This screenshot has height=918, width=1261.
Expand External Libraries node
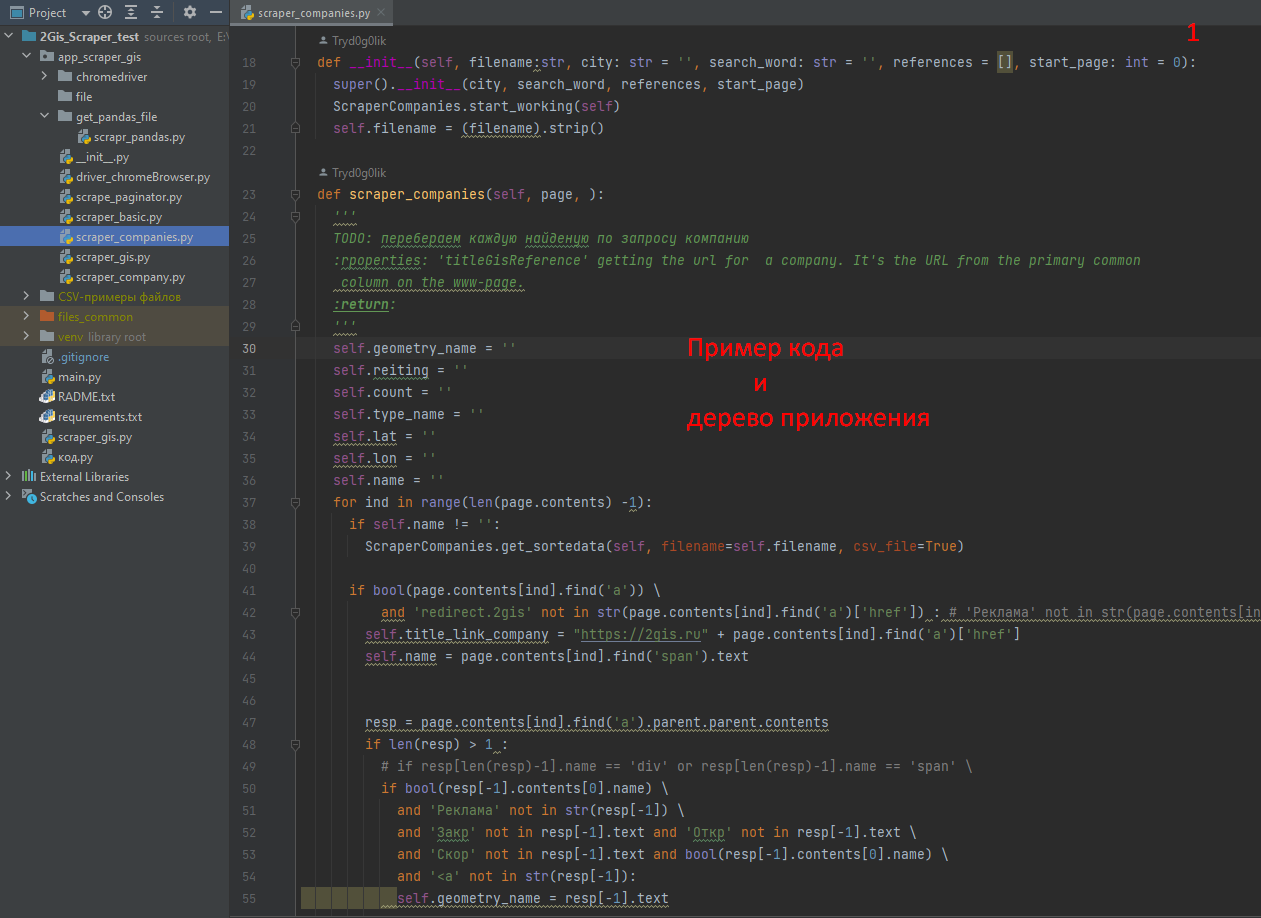[9, 477]
